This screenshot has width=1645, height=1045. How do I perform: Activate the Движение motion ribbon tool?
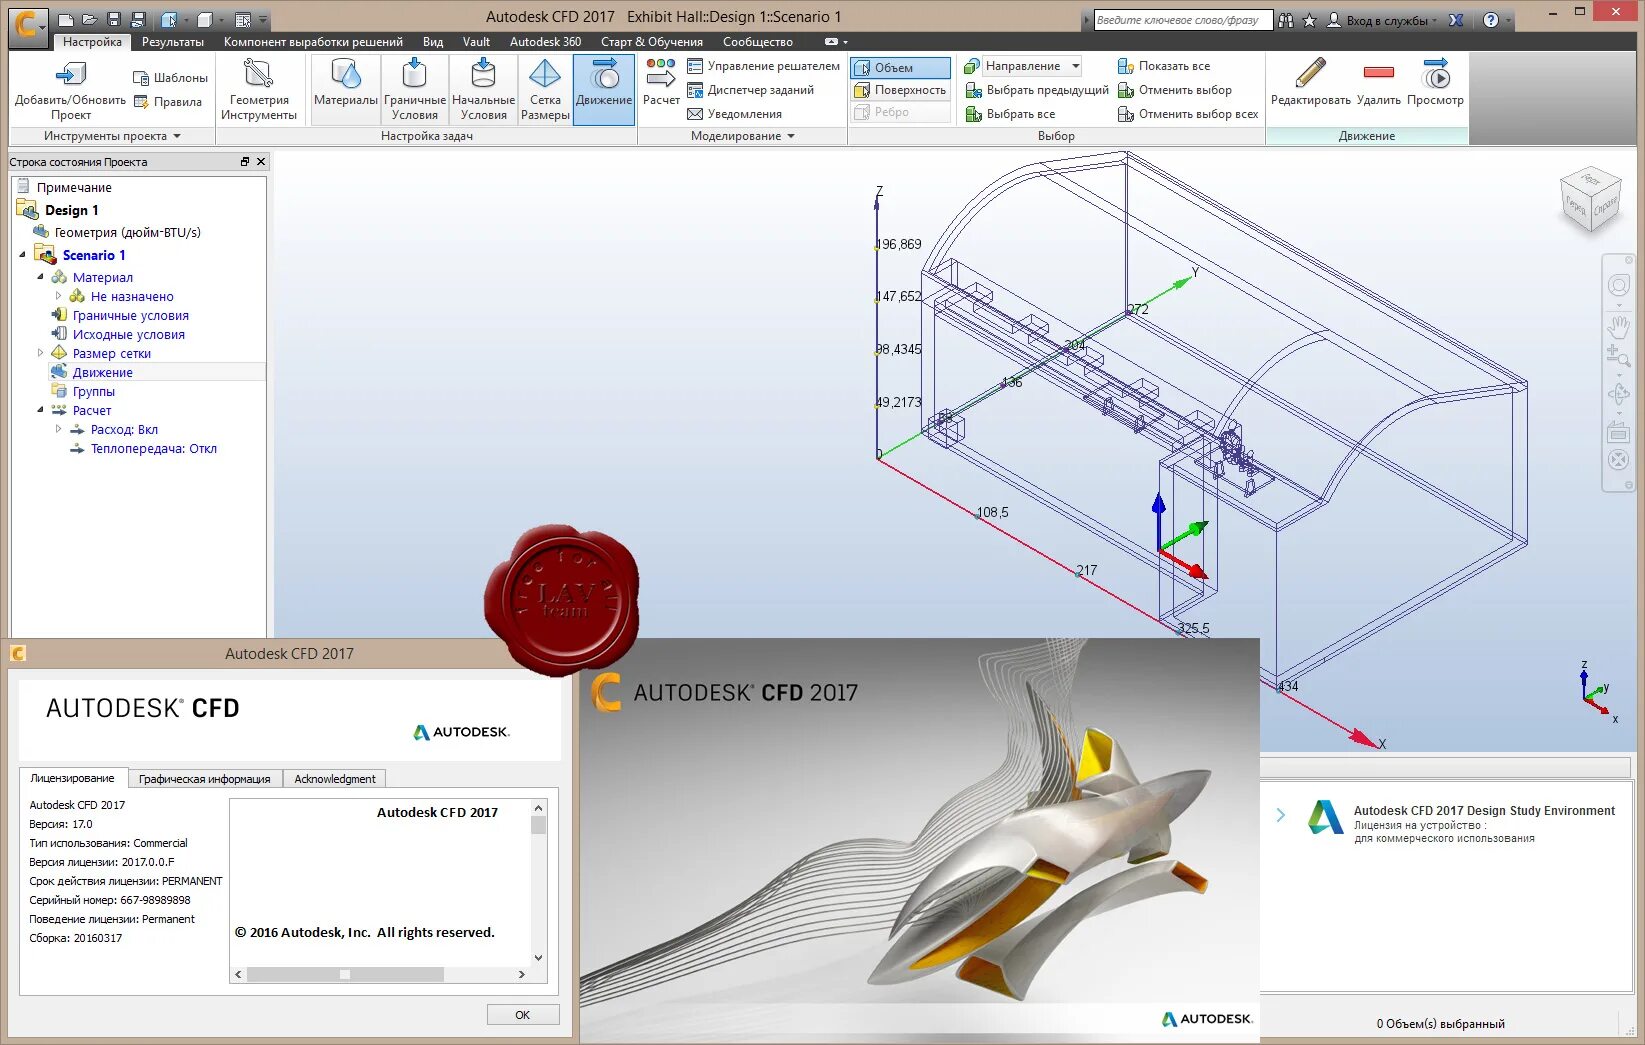tap(604, 89)
